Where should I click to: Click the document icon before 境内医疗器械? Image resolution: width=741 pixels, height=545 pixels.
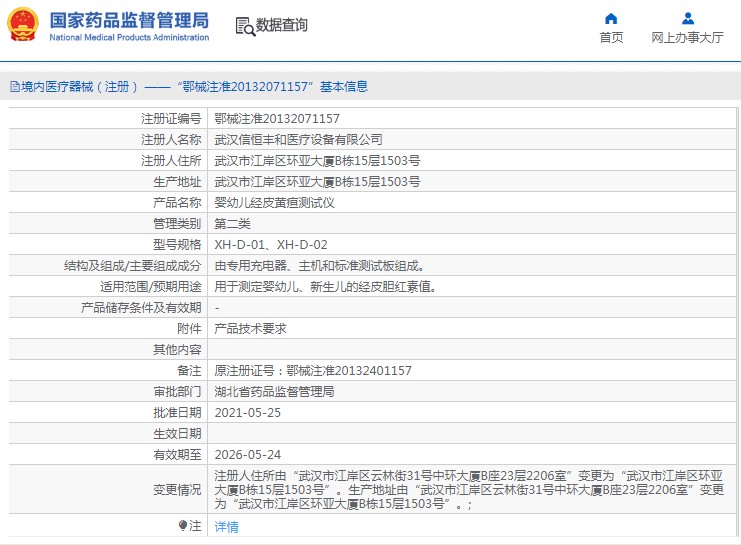[x=14, y=87]
